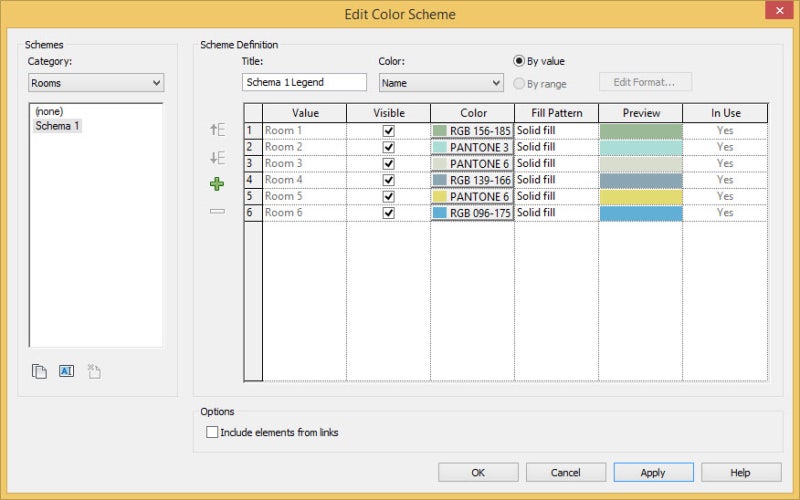Toggle visibility checkbox for Room 2
Viewport: 800px width, 500px height.
coord(388,147)
